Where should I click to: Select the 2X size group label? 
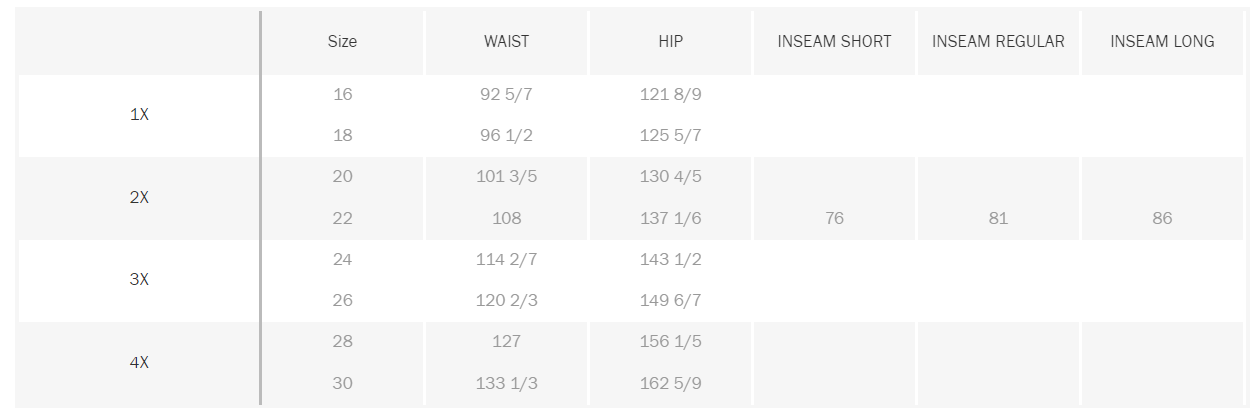[x=139, y=198]
